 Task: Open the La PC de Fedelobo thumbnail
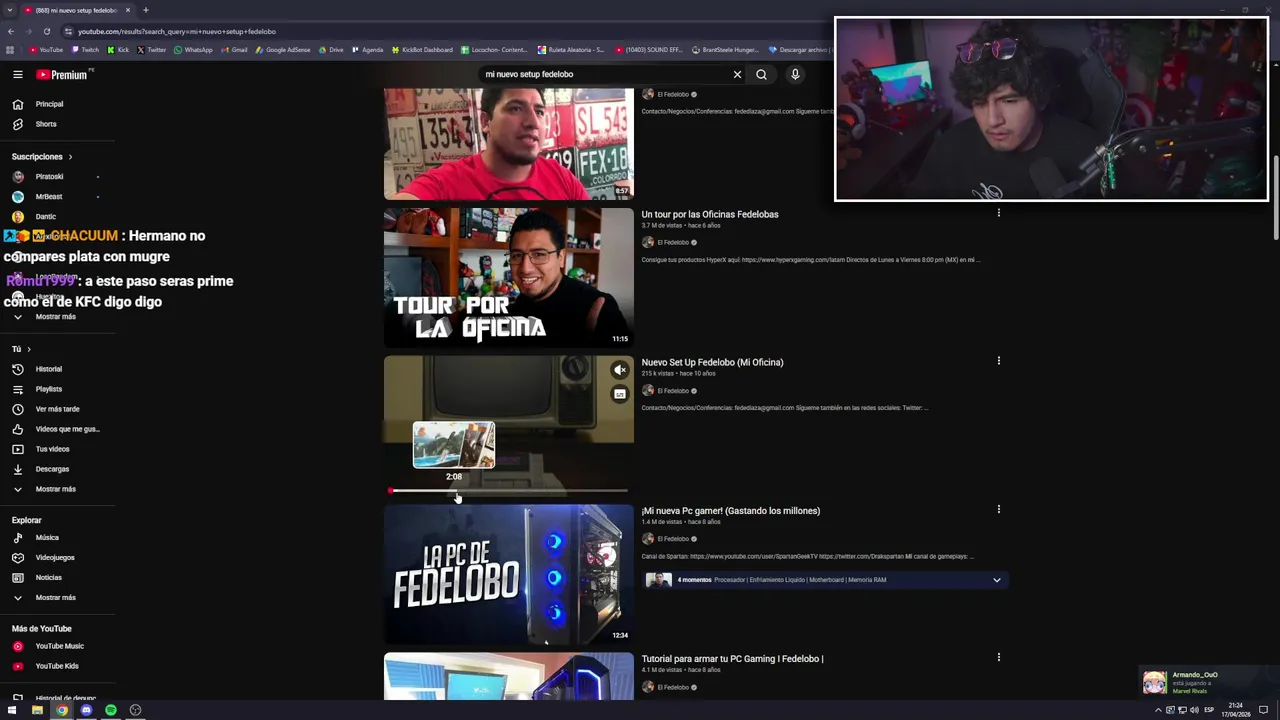click(x=509, y=574)
